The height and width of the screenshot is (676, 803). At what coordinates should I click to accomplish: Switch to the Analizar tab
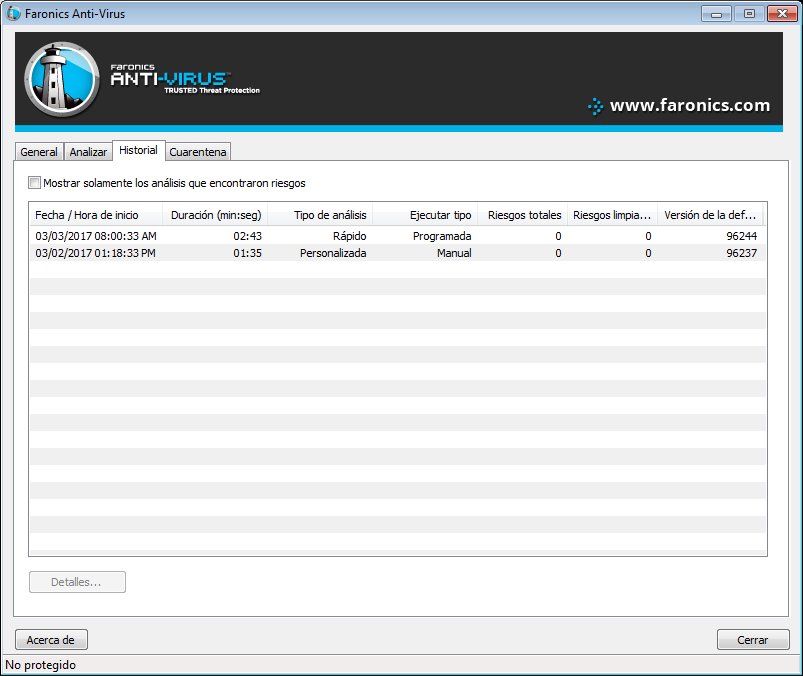pos(88,152)
